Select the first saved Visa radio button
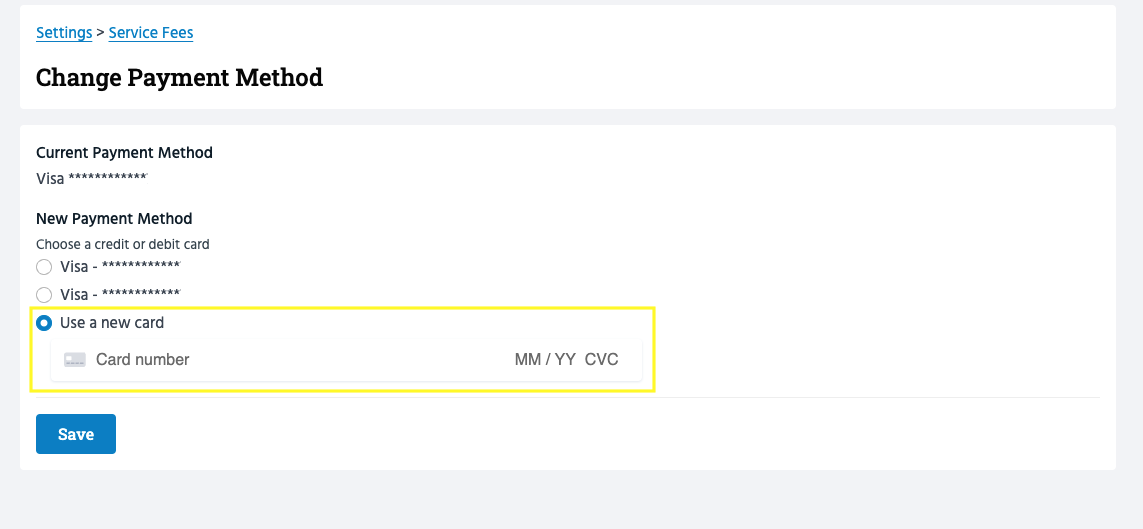Viewport: 1143px width, 529px height. click(x=44, y=267)
